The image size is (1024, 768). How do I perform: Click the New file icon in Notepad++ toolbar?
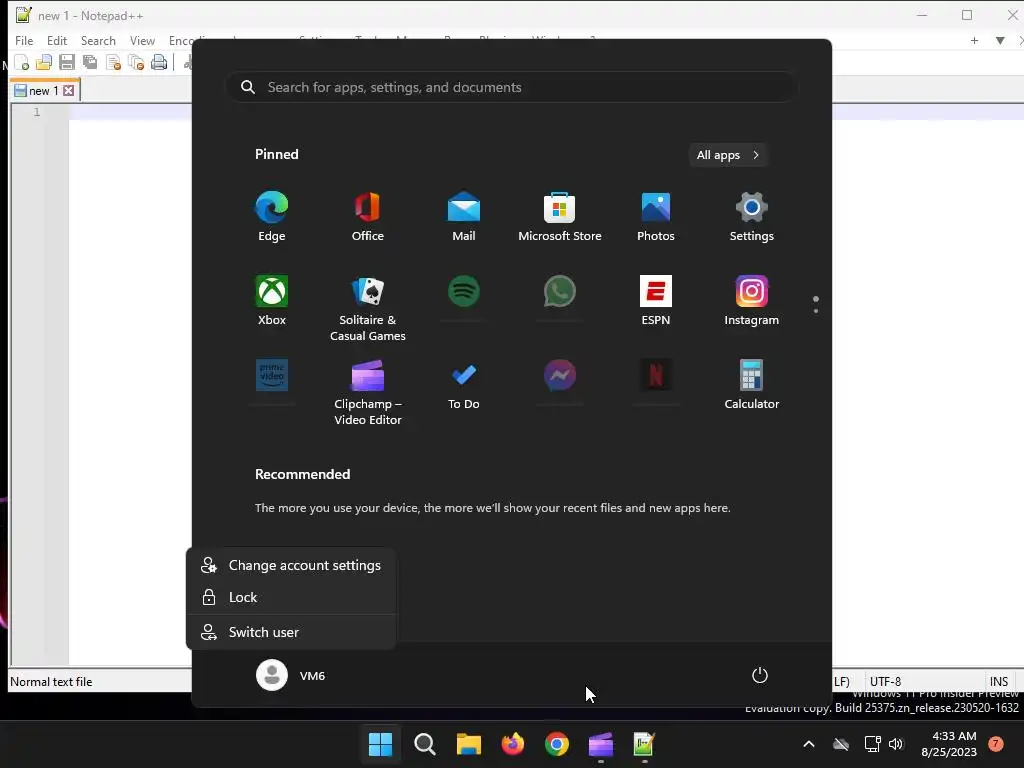pyautogui.click(x=22, y=63)
